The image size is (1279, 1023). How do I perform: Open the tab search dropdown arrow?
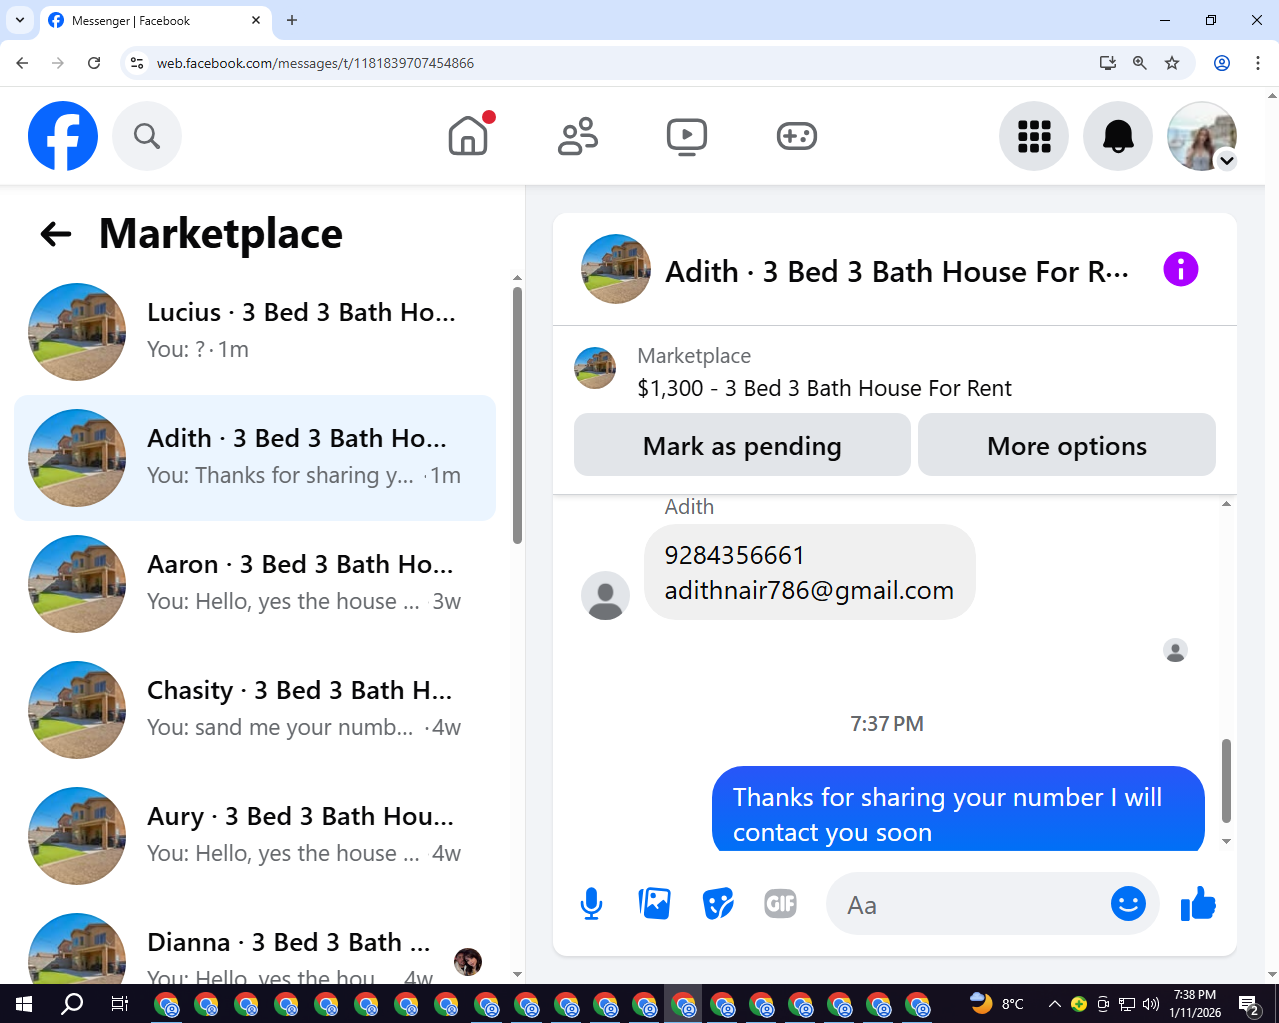click(20, 20)
